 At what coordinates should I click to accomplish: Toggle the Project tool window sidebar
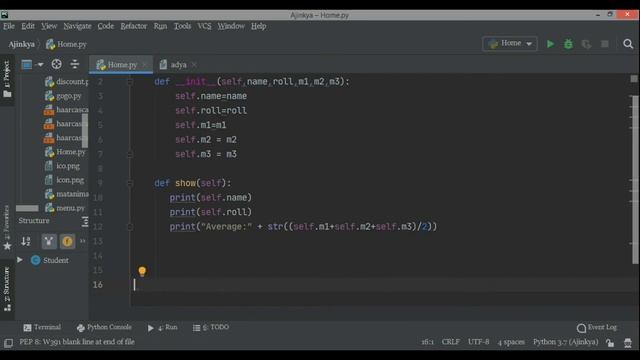pos(7,79)
